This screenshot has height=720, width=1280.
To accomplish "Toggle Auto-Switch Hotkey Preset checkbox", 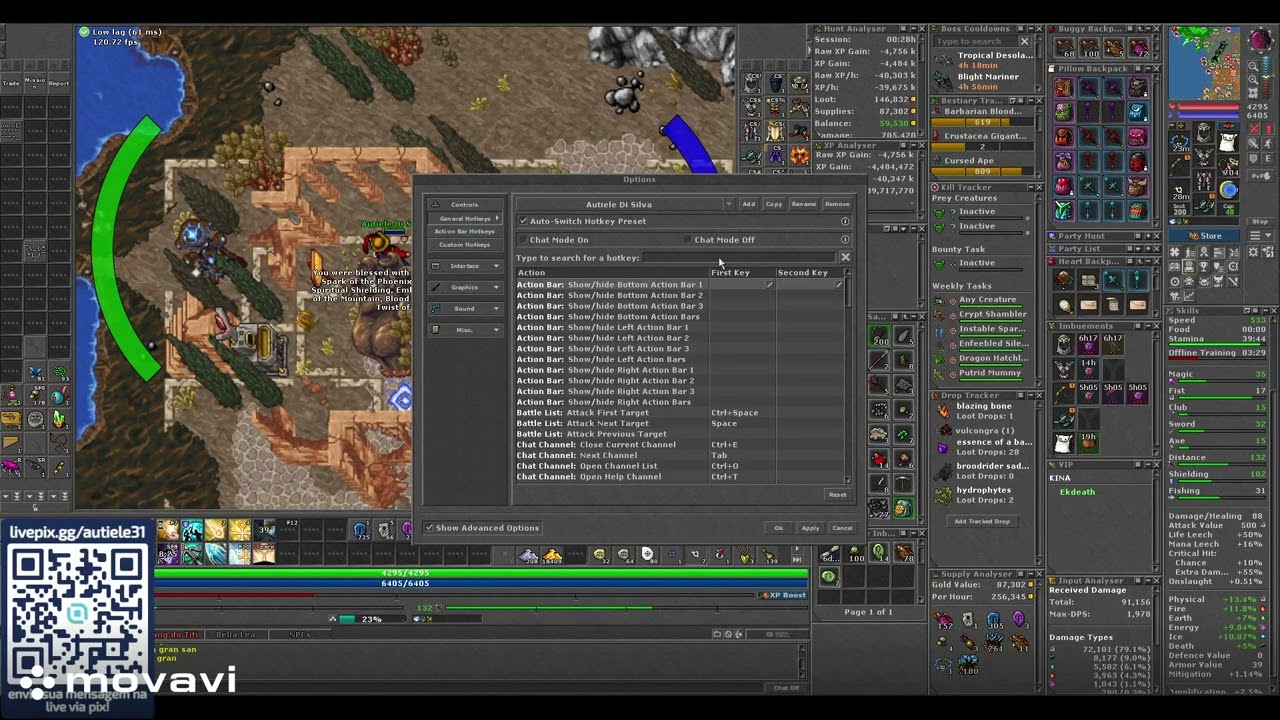I will point(523,221).
